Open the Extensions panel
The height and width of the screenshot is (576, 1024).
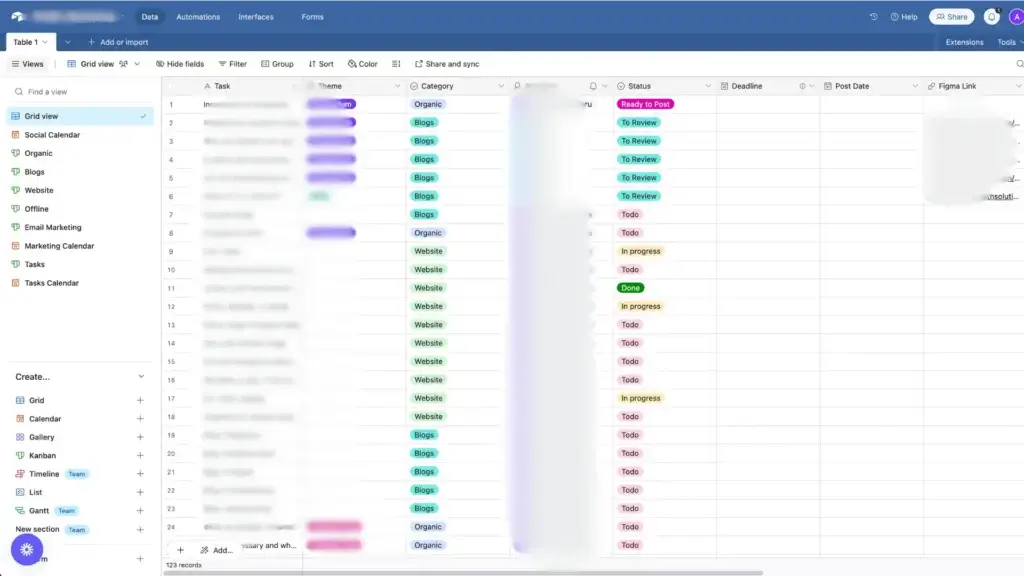(x=964, y=42)
